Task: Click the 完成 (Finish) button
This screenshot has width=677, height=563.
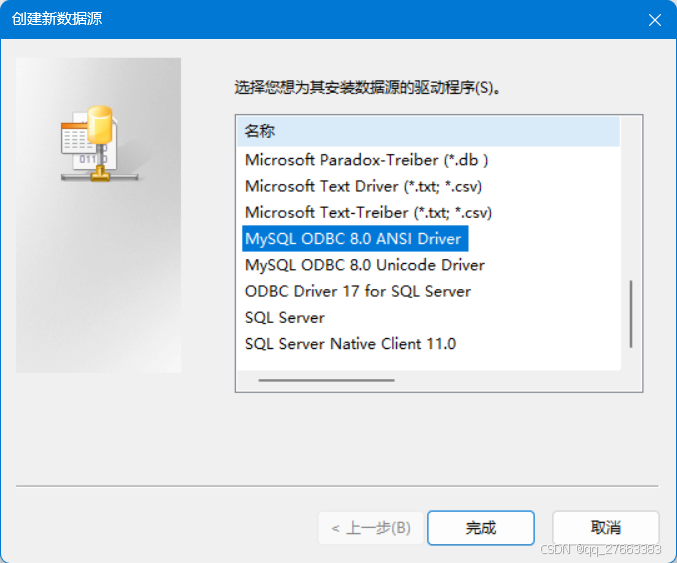Action: pyautogui.click(x=481, y=528)
